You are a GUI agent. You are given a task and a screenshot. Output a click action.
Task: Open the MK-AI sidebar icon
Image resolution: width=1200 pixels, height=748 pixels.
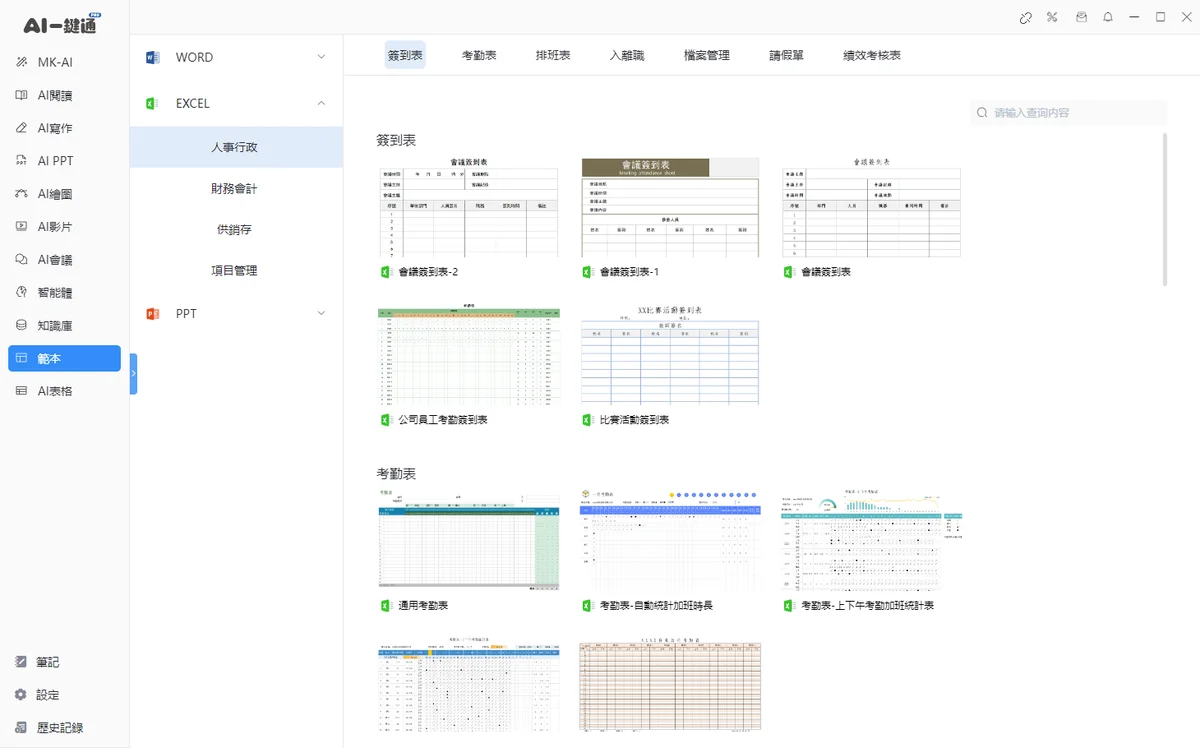point(22,62)
